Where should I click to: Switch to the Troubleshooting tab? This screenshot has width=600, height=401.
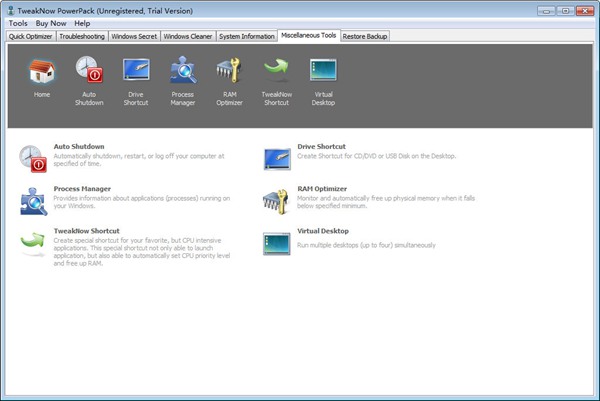82,36
